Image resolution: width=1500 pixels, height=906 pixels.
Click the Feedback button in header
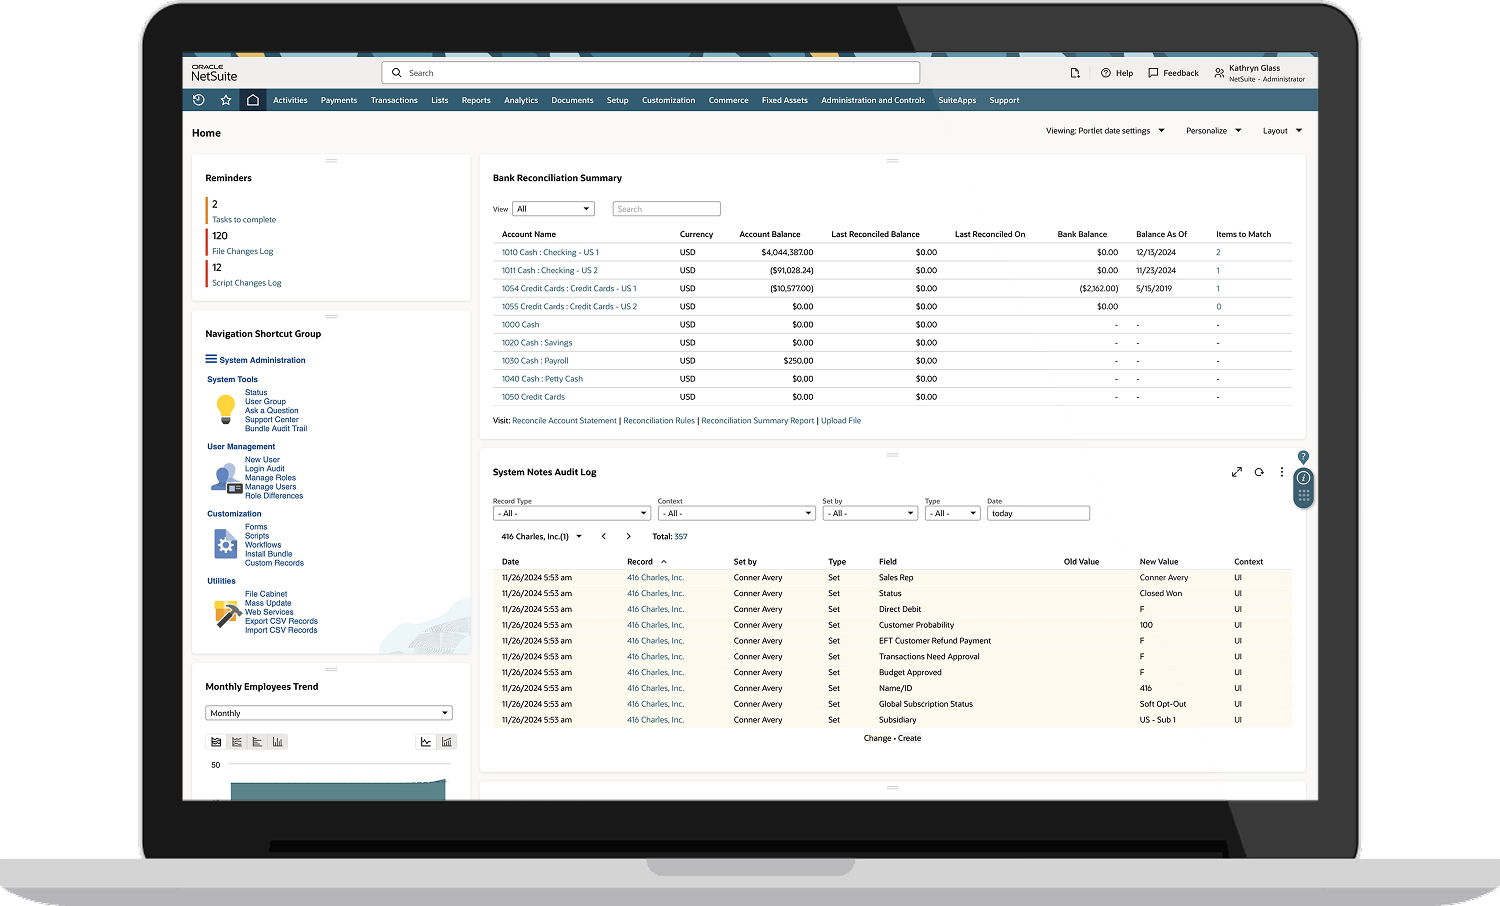coord(1173,73)
